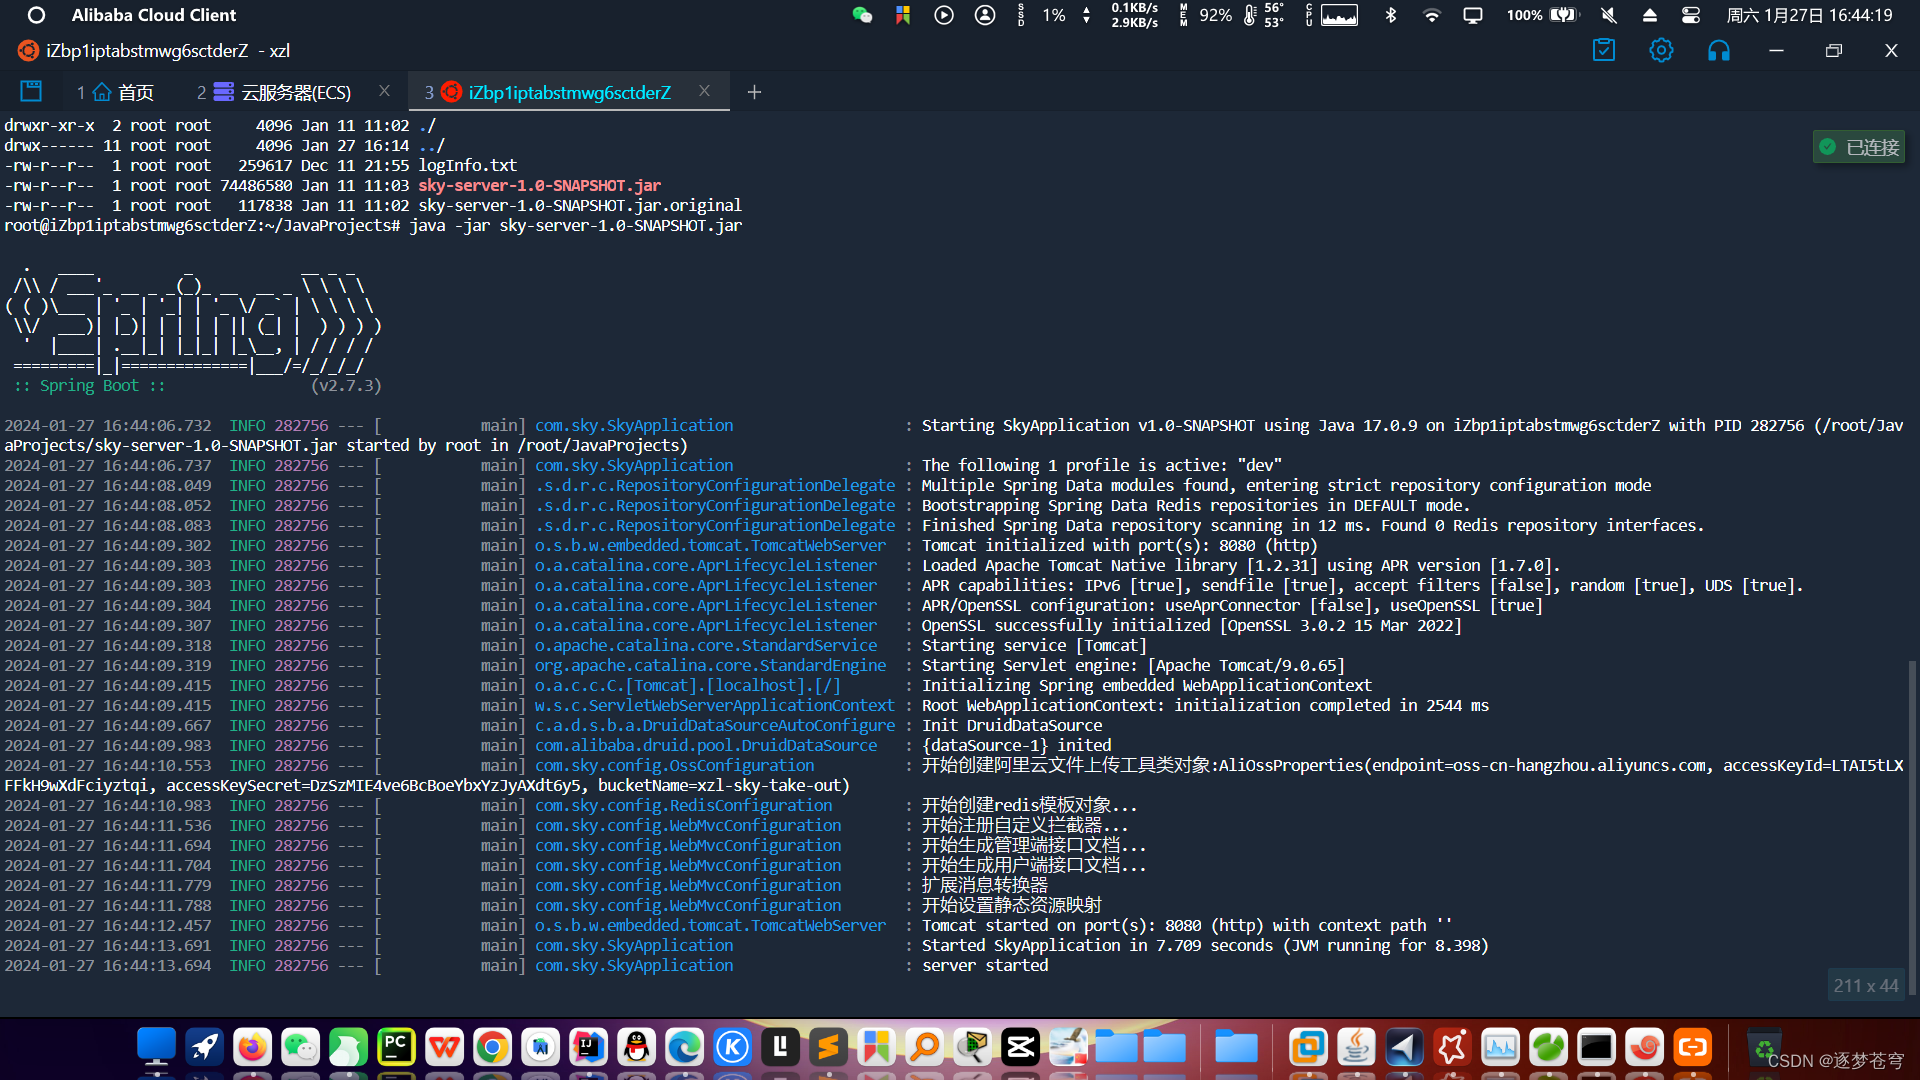This screenshot has height=1080, width=1920.
Task: Open PyCharm from the dock
Action: click(396, 1047)
